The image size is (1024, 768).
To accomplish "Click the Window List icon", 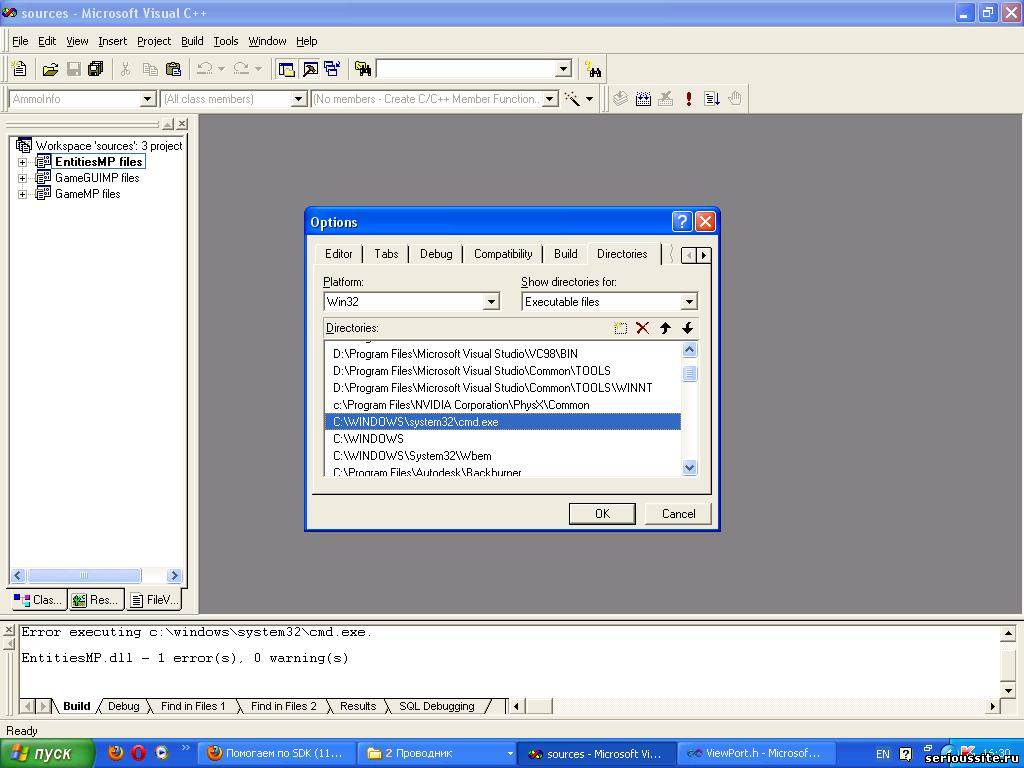I will 332,69.
